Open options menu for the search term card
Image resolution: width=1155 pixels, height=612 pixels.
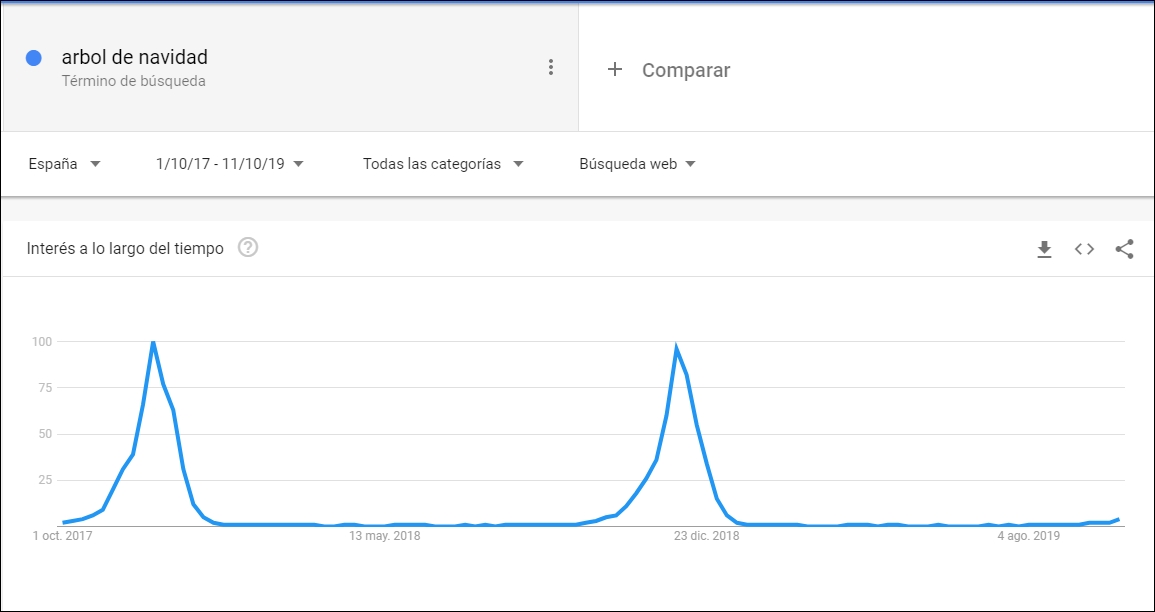pos(551,66)
